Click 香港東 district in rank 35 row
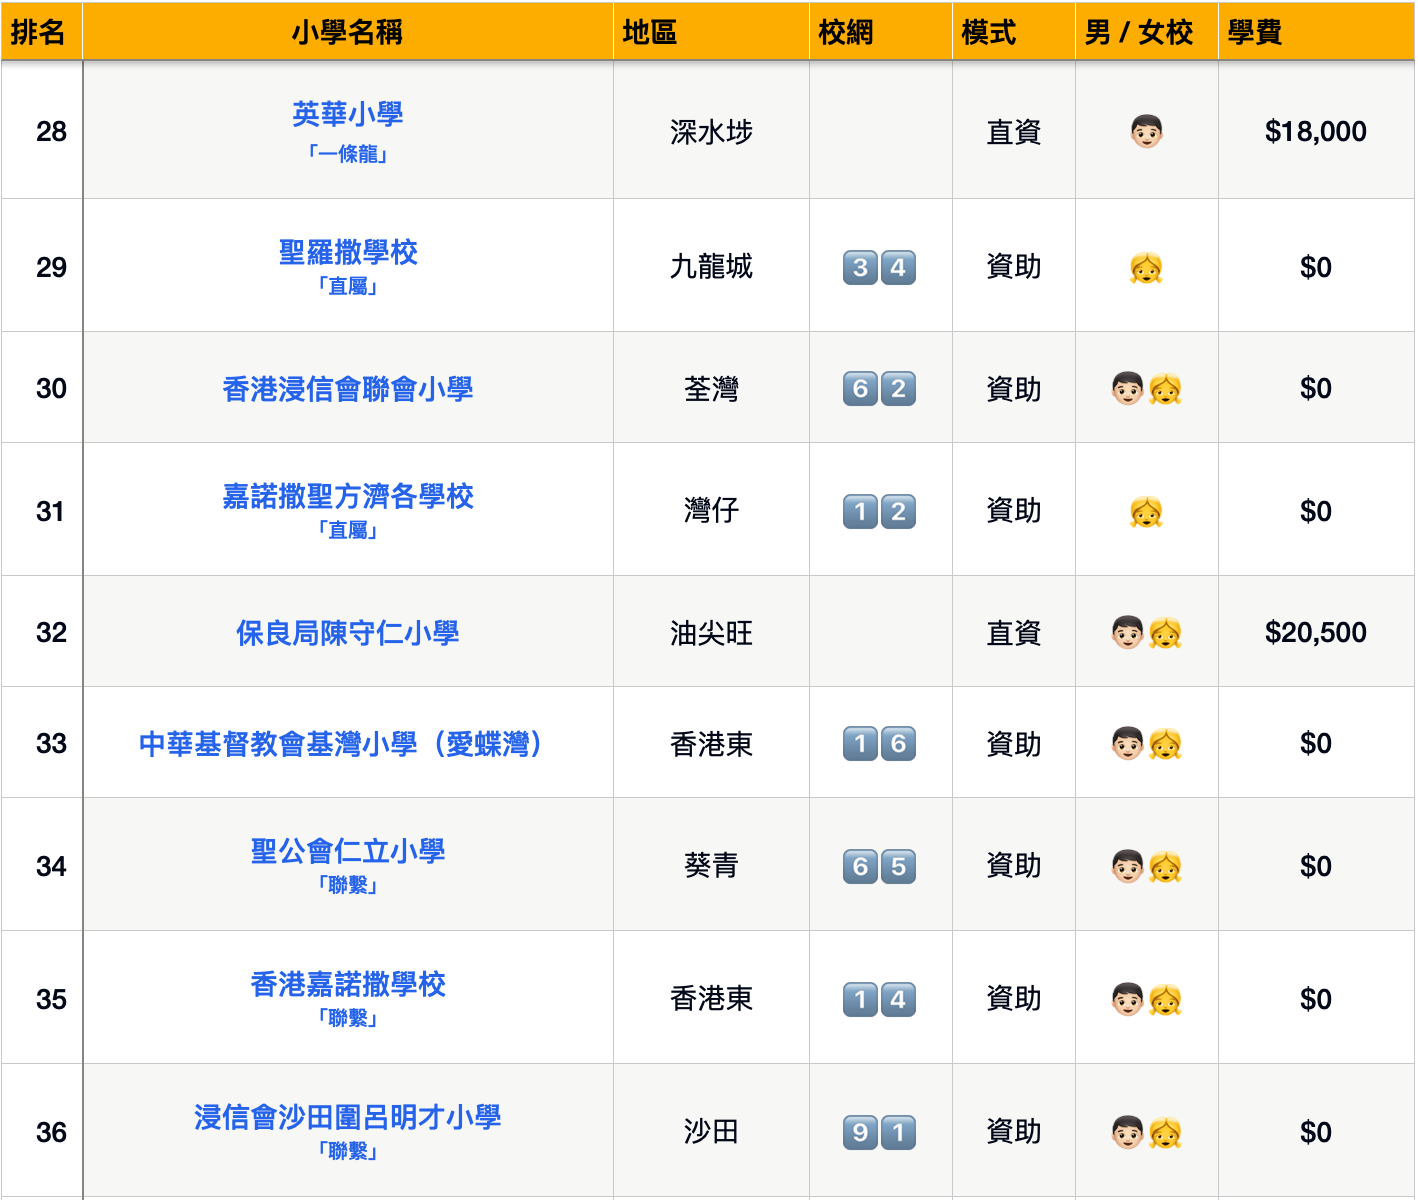1418x1200 pixels. (711, 999)
